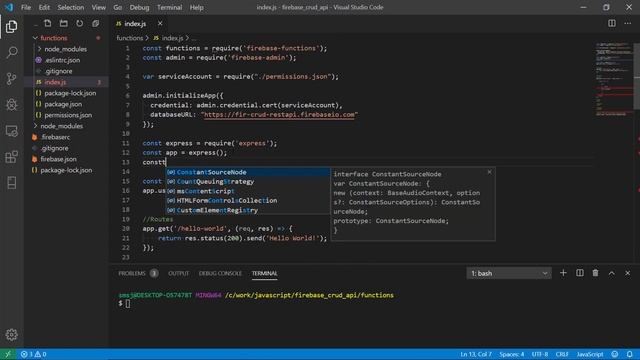Switch to the OUTPUT panel tab
The width and height of the screenshot is (640, 360).
[x=178, y=273]
